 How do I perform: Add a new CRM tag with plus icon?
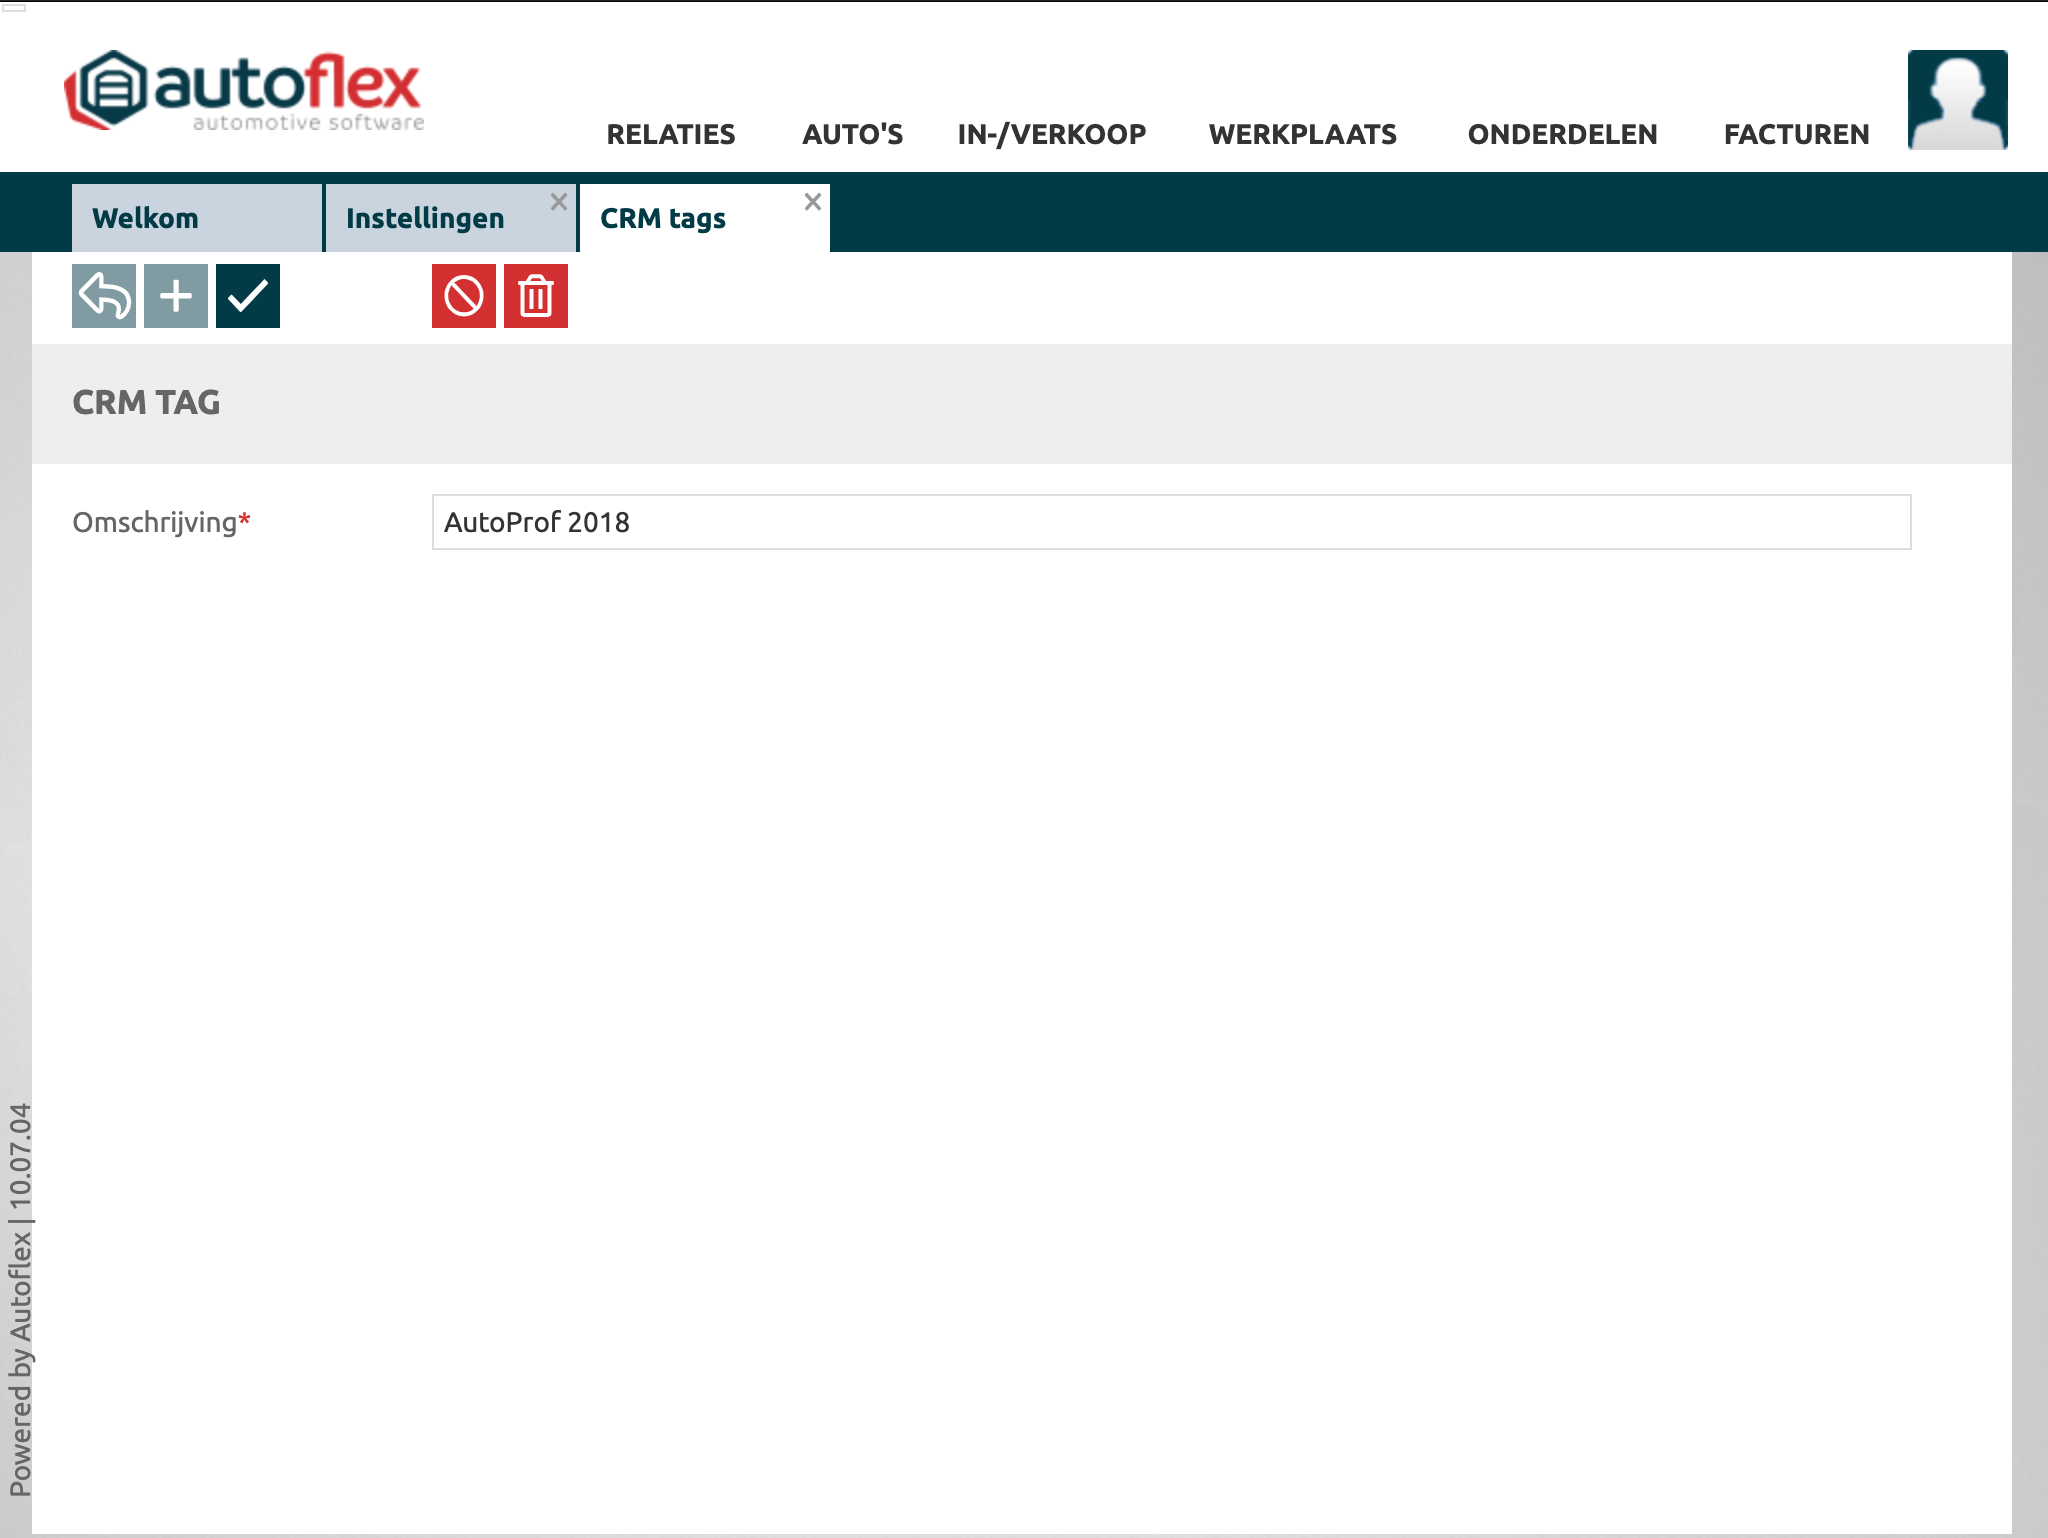click(176, 296)
